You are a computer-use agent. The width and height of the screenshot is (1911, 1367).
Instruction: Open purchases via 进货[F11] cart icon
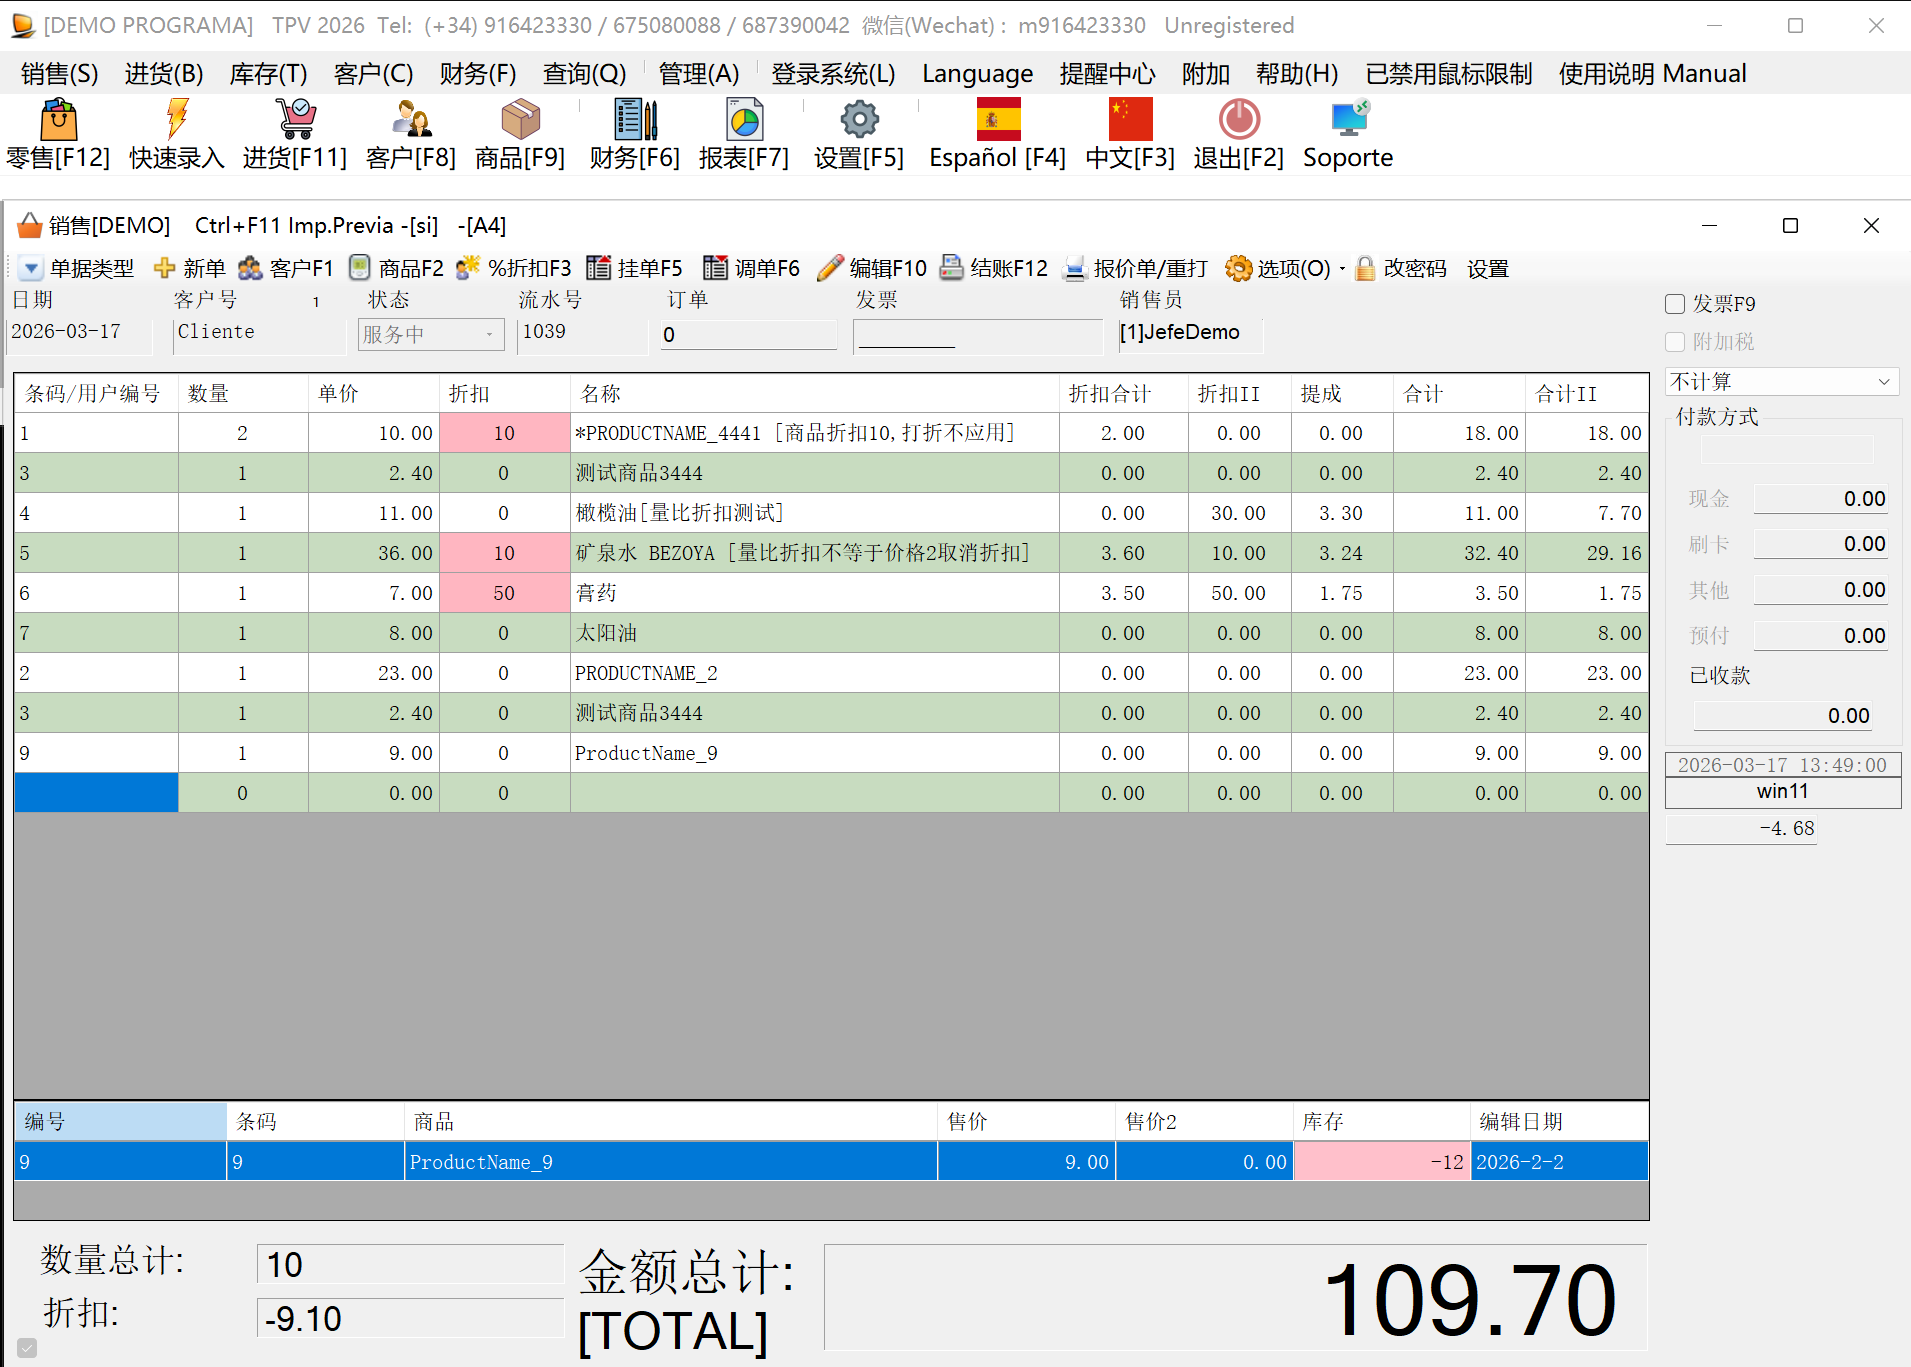pos(295,120)
